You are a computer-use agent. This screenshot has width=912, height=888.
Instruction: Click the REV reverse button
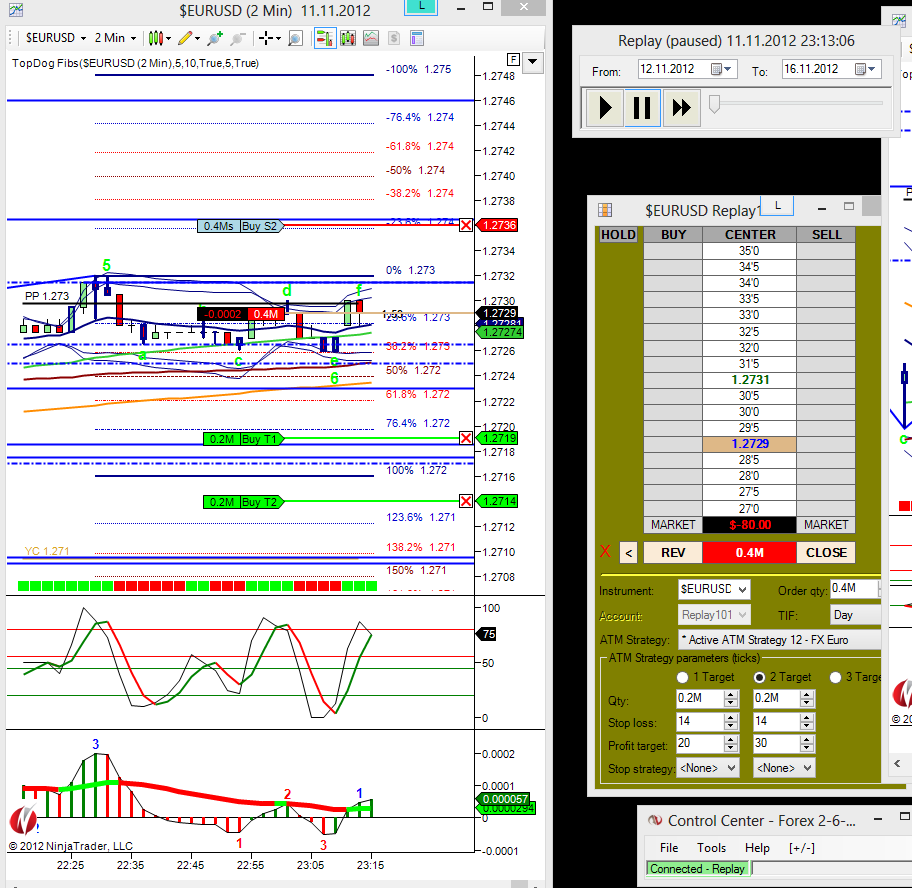[673, 552]
